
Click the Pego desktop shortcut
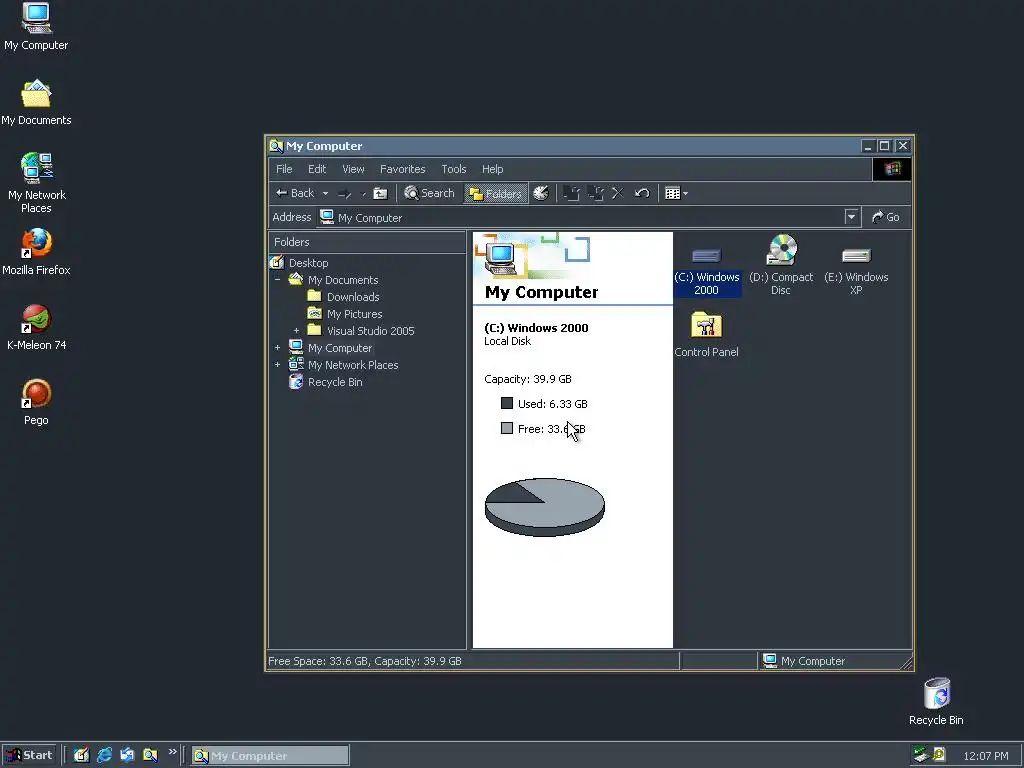[x=36, y=402]
